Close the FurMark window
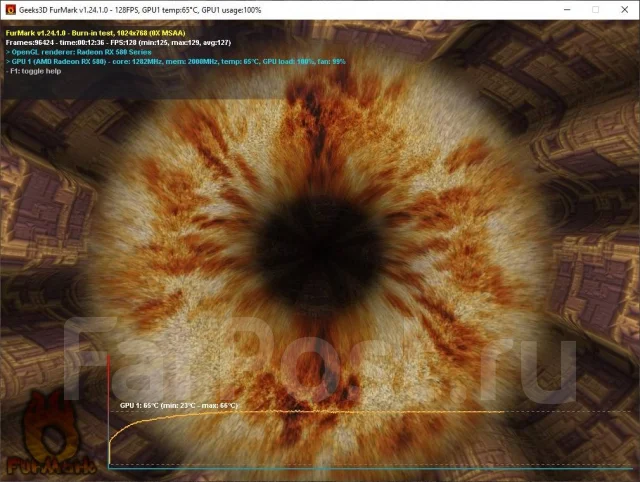The height and width of the screenshot is (482, 640). [624, 10]
